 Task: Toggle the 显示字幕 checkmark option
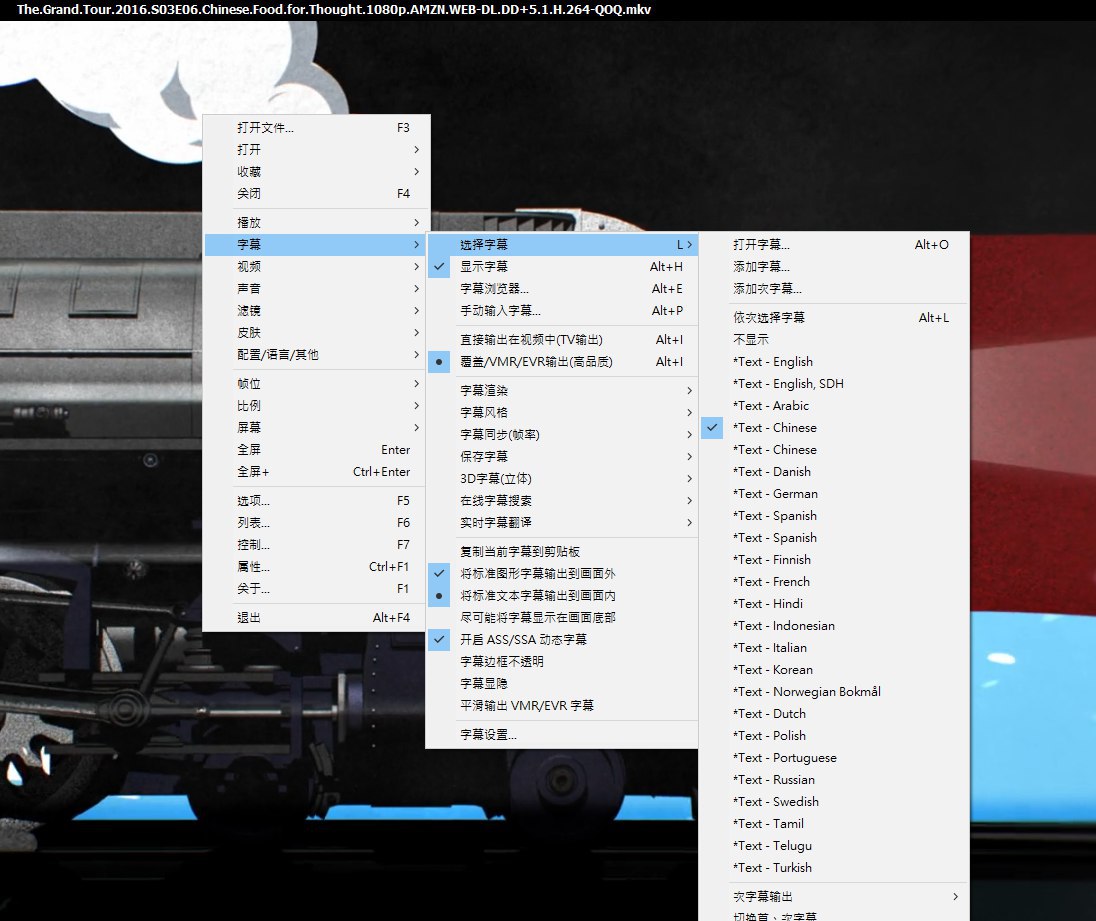point(484,267)
